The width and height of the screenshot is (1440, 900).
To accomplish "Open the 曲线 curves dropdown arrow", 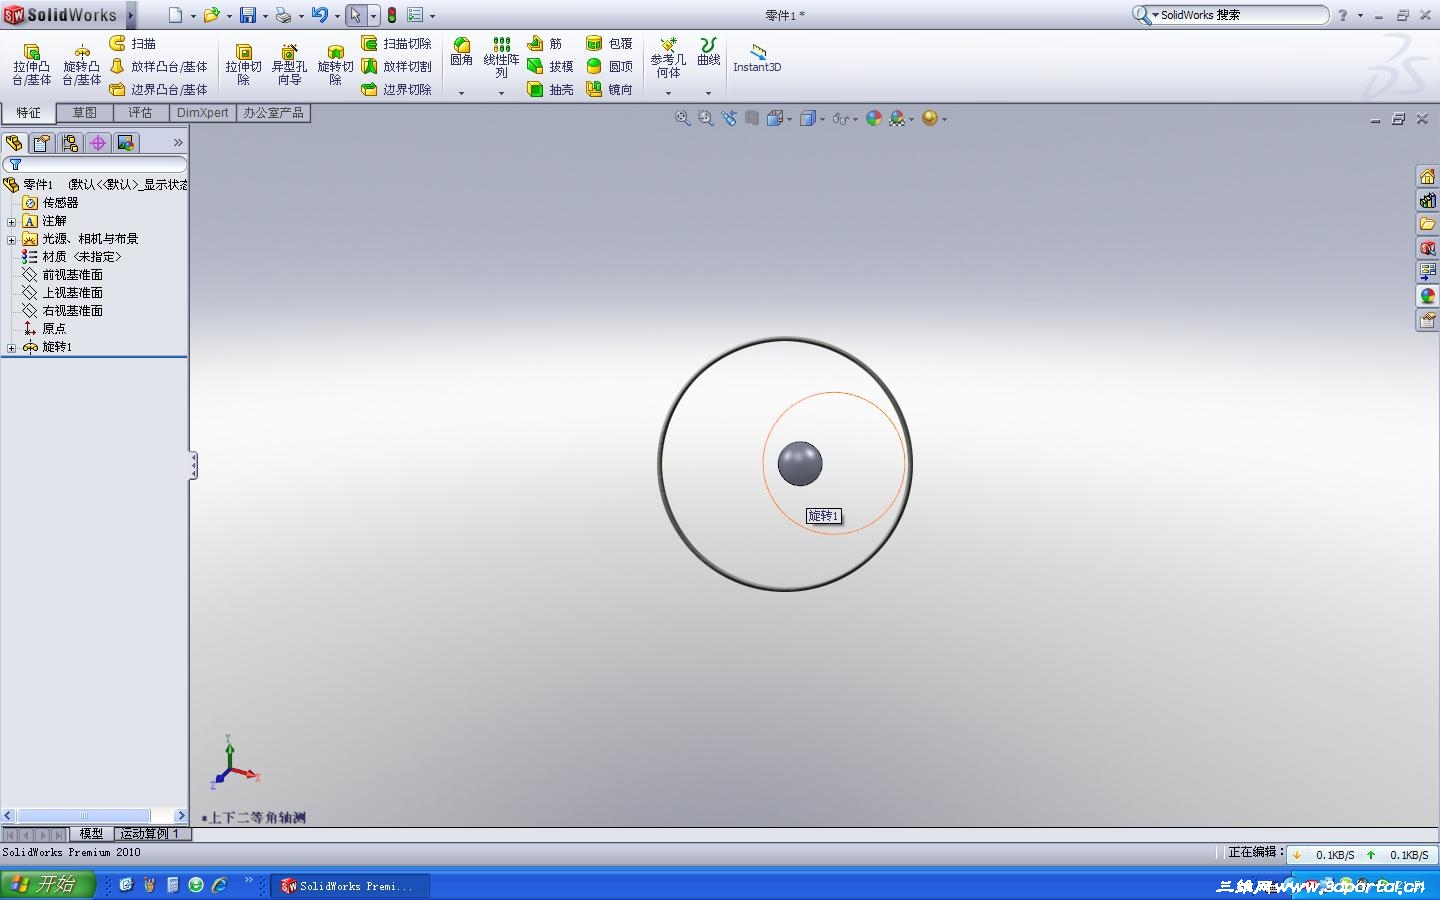I will coord(708,93).
